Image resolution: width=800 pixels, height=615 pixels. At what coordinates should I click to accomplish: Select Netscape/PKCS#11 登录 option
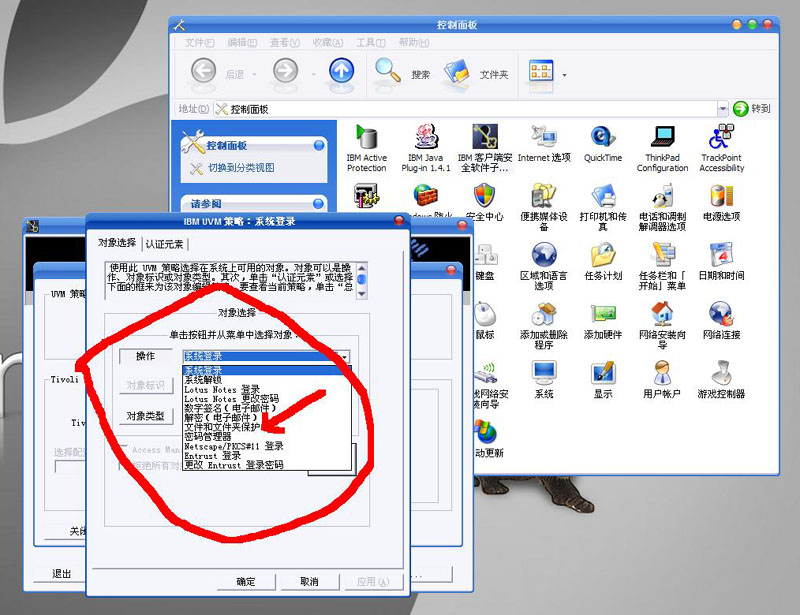(x=267, y=446)
